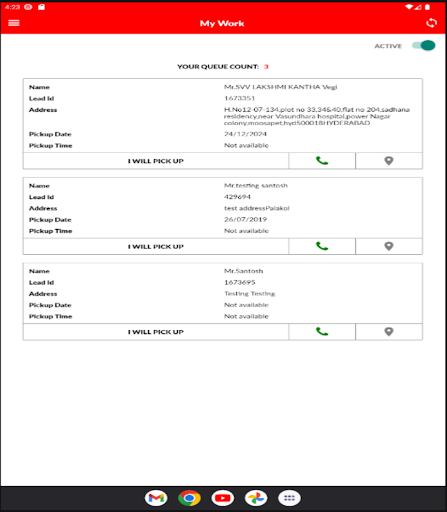Open map location for lead 429694

[x=389, y=246]
